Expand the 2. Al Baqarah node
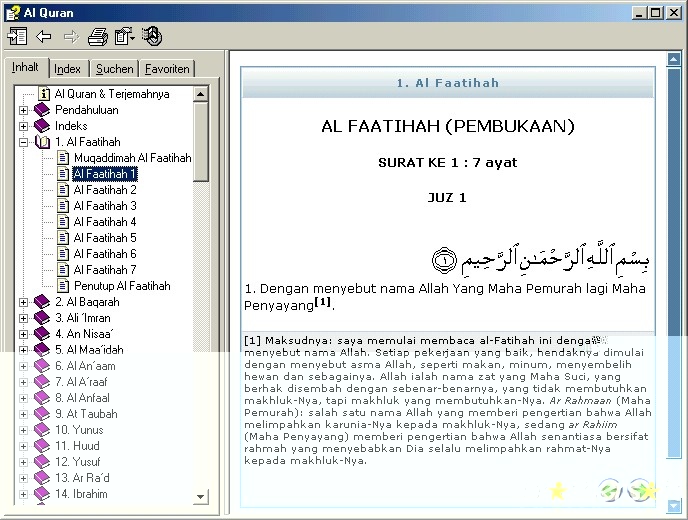688x520 pixels. pos(24,302)
